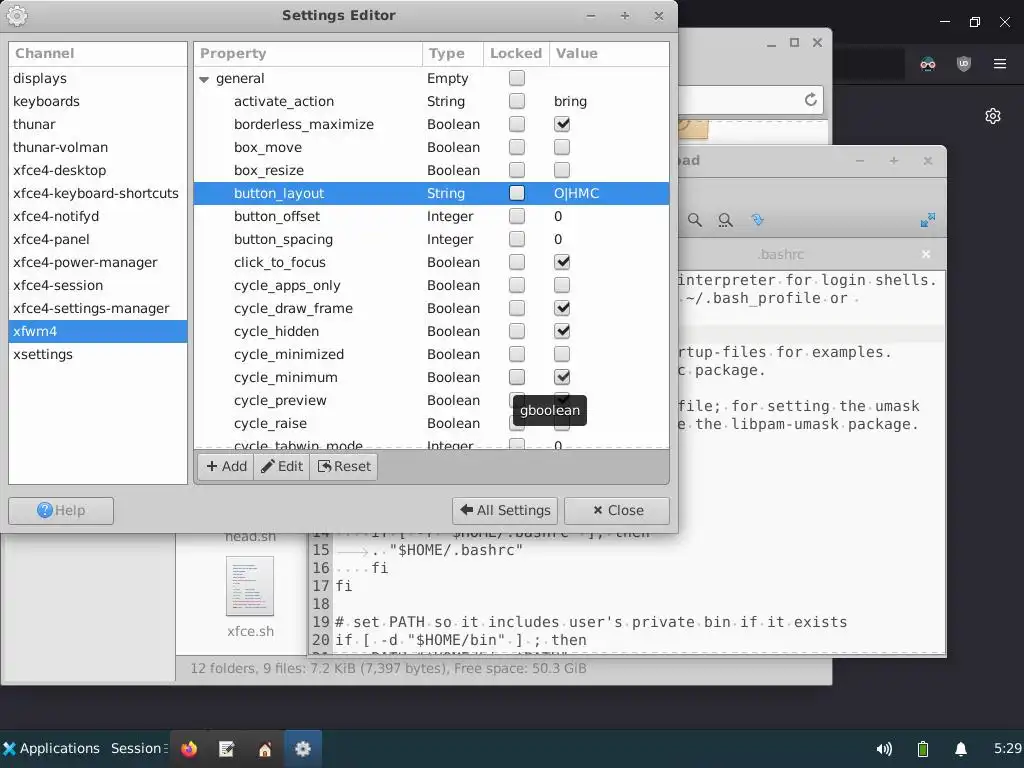The image size is (1024, 768).
Task: Select xfce4-desktop channel
Action: [98, 170]
